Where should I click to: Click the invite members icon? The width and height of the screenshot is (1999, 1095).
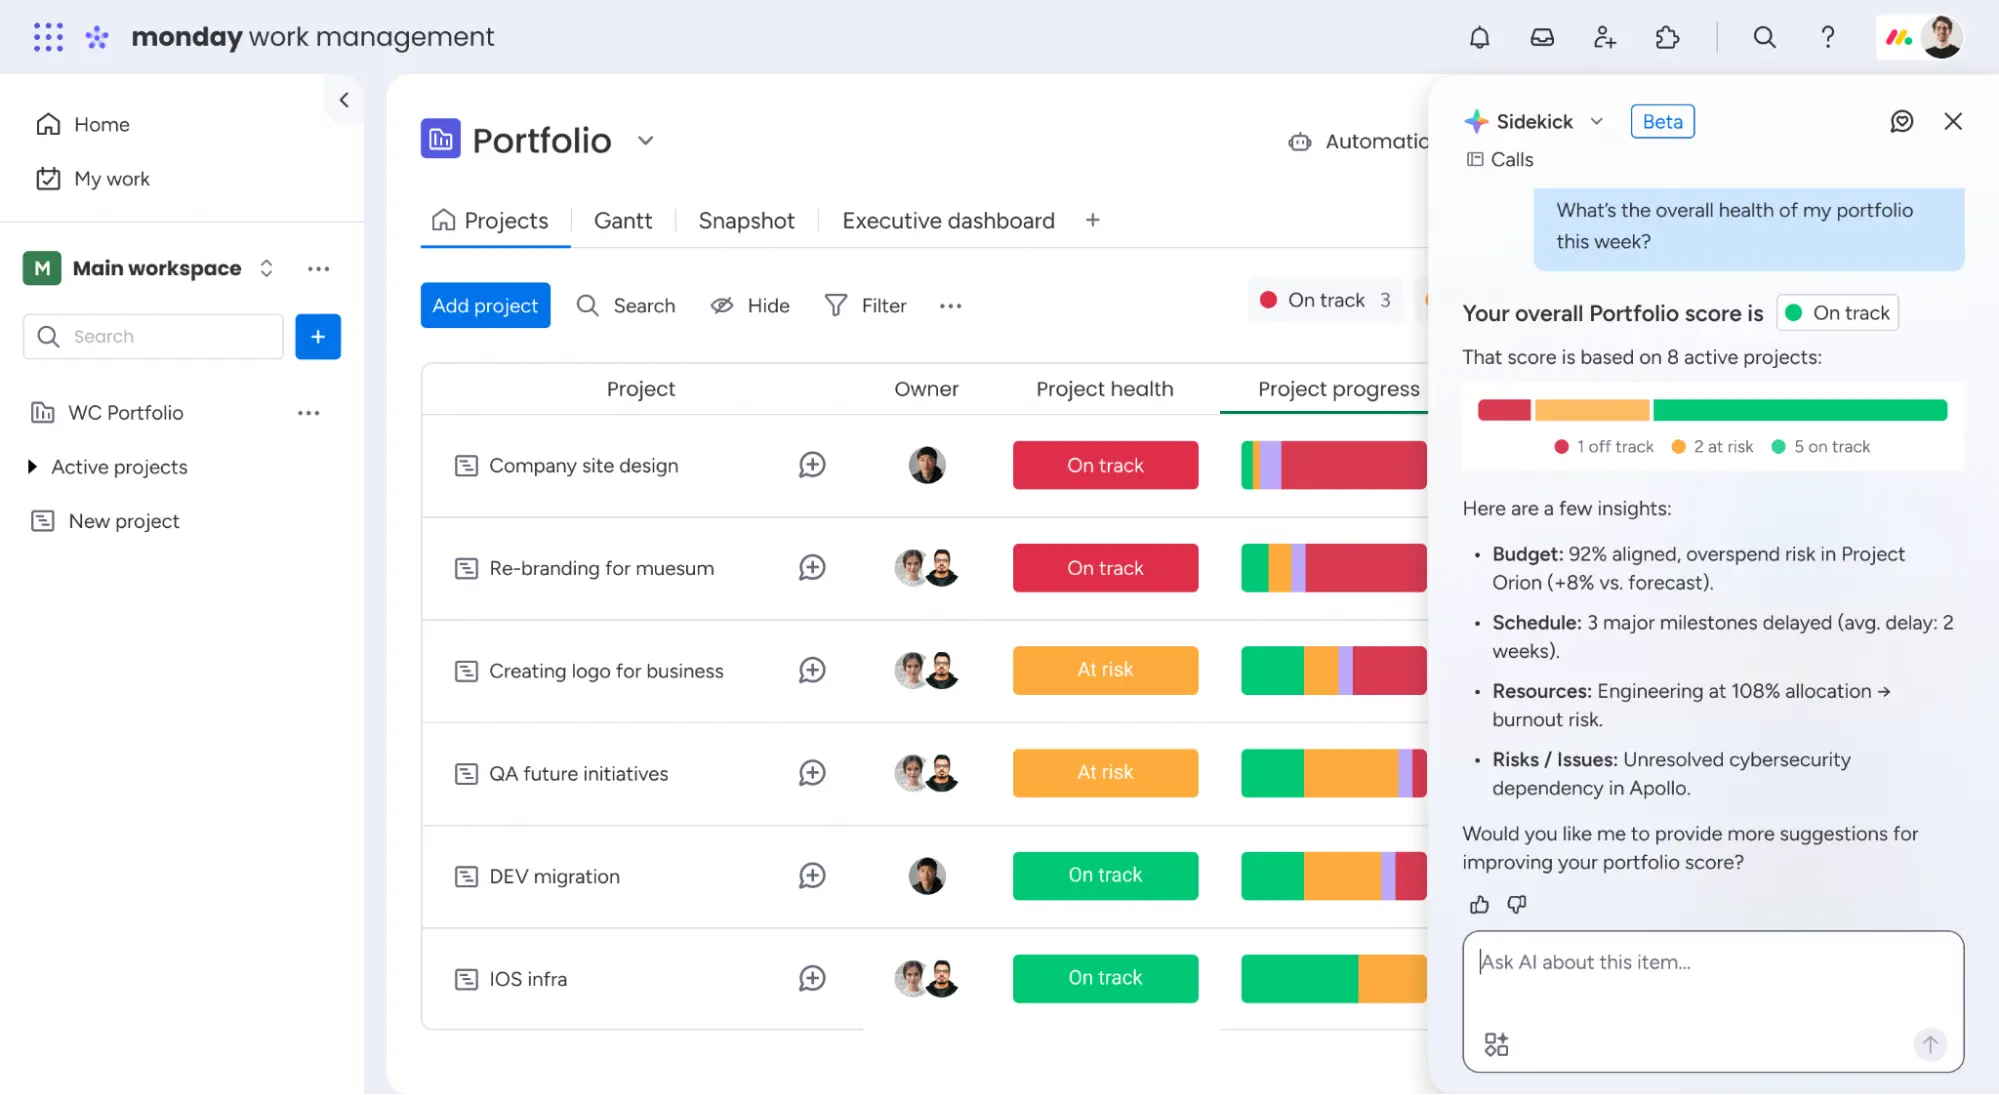point(1604,38)
